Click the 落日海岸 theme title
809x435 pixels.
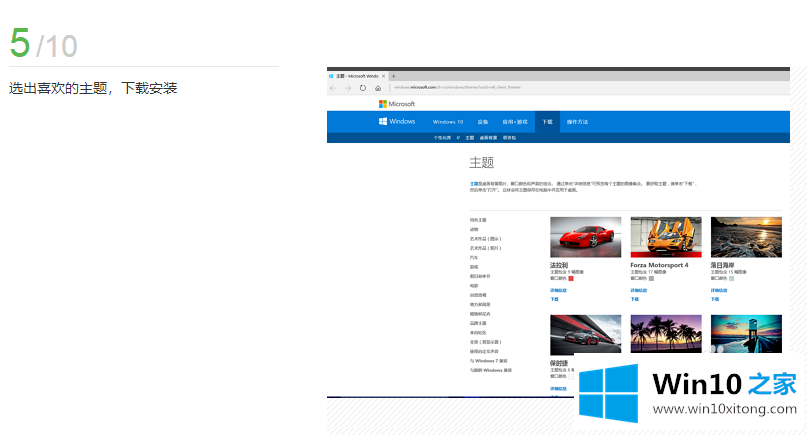click(x=722, y=265)
